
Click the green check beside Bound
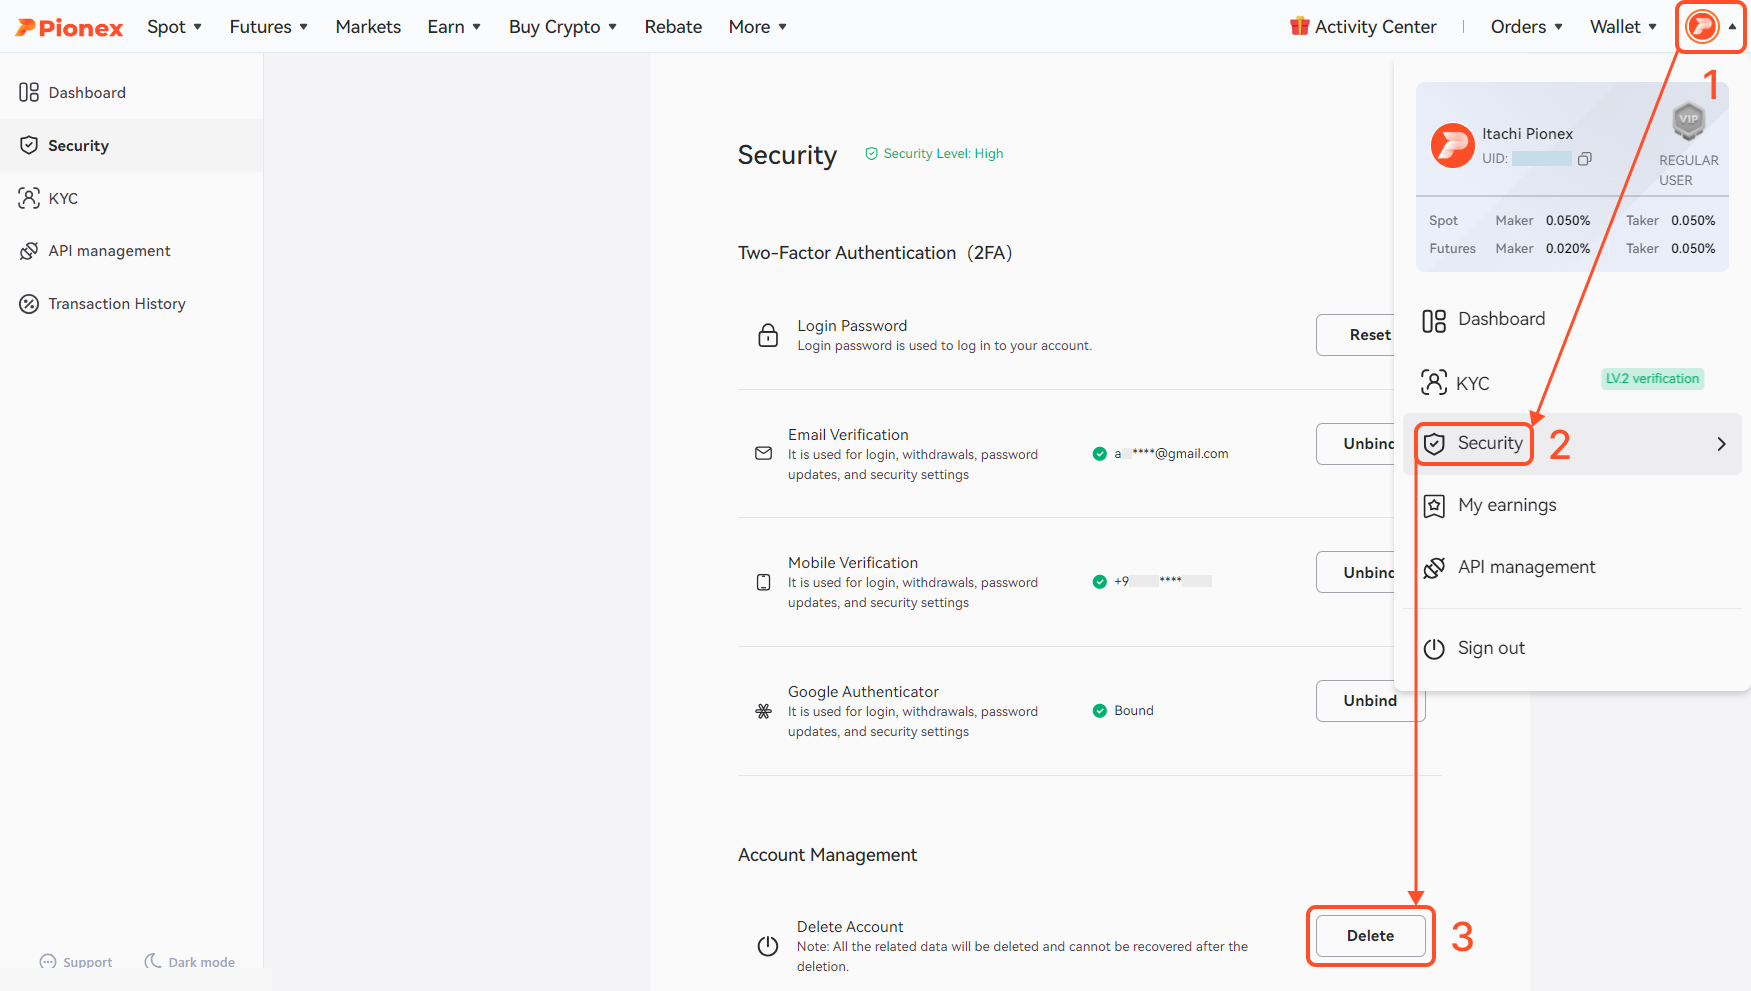(x=1100, y=711)
